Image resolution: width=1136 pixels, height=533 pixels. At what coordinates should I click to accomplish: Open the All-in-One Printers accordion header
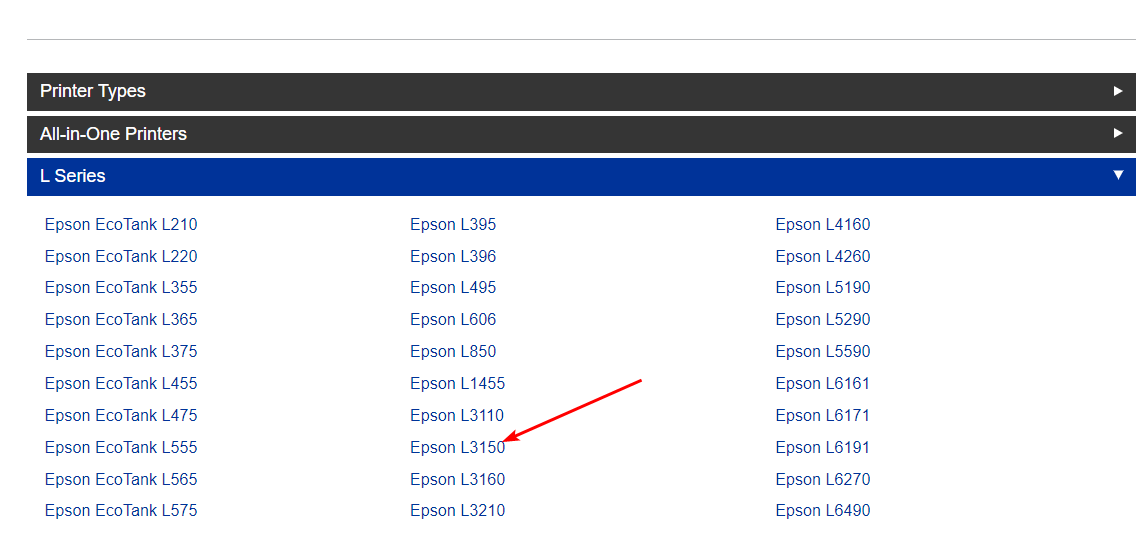[x=581, y=134]
